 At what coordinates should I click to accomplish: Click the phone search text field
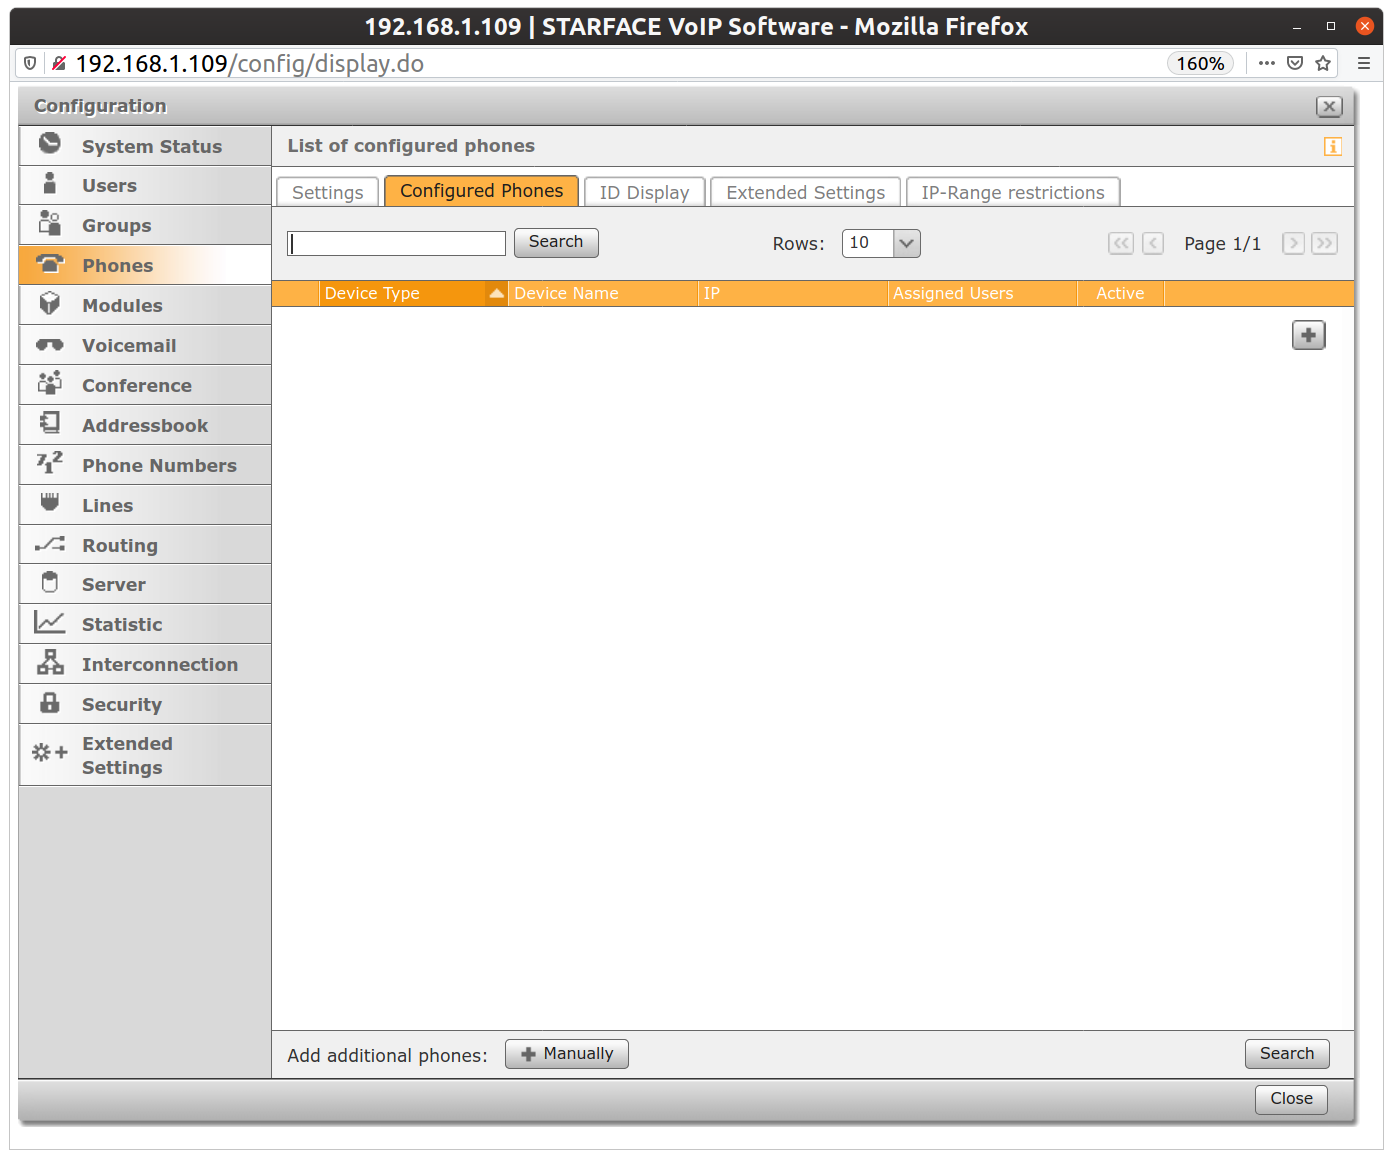[397, 243]
